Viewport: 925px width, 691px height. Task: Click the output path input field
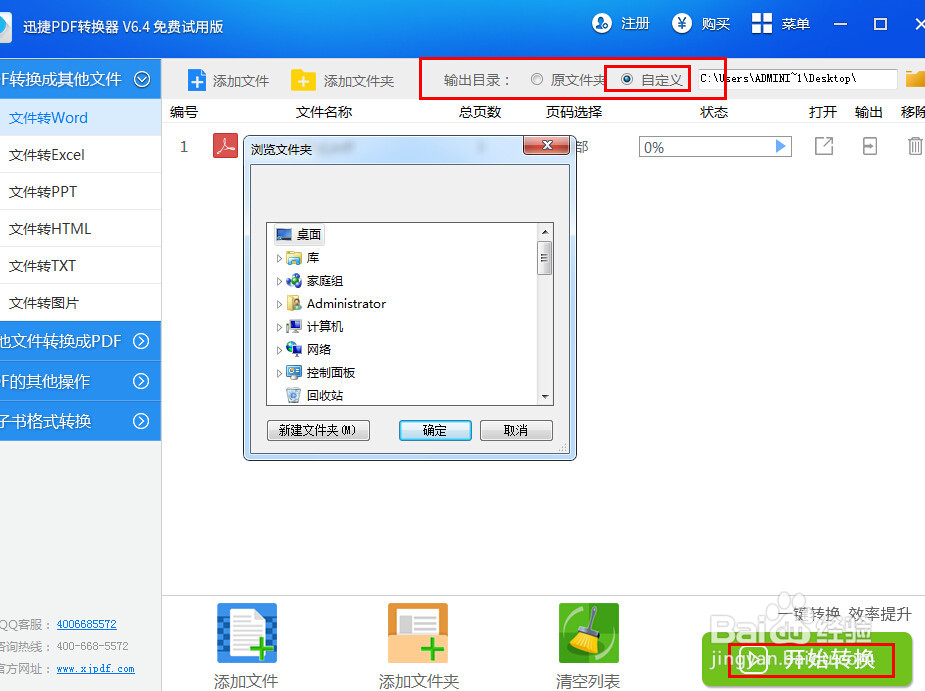pos(797,78)
